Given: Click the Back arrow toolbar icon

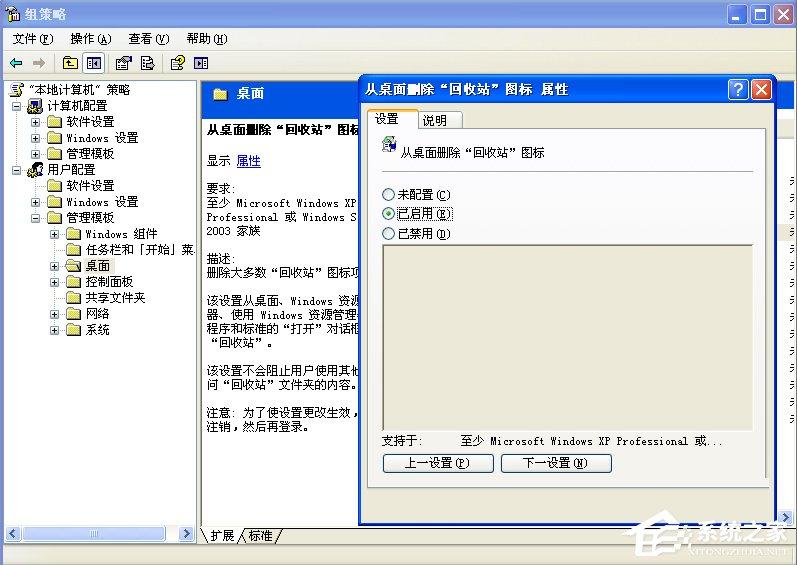Looking at the screenshot, I should 16,63.
